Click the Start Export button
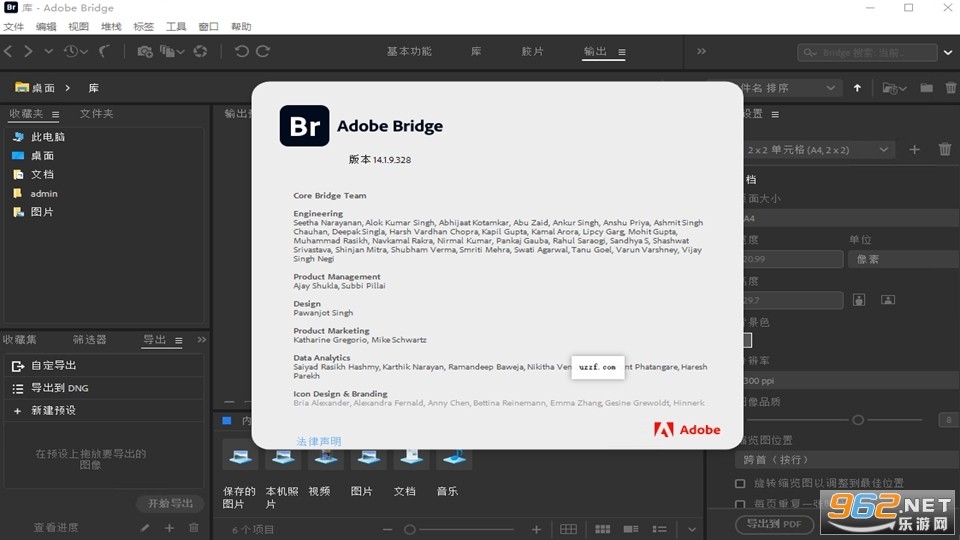This screenshot has height=540, width=960. pos(170,503)
